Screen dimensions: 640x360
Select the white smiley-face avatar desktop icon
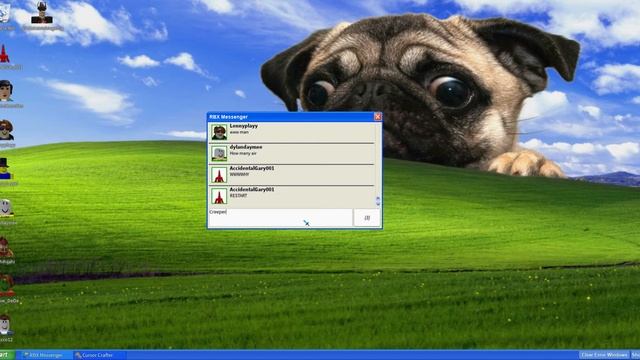pos(6,208)
